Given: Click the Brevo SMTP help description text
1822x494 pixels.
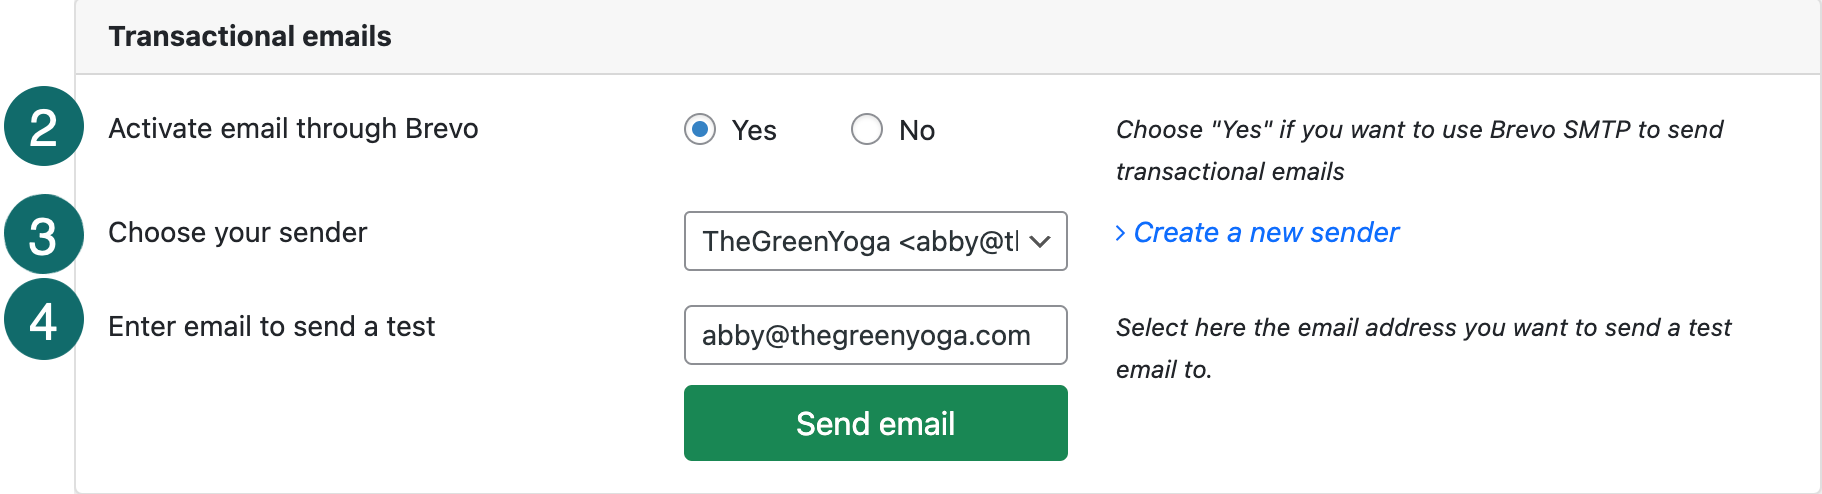Looking at the screenshot, I should tap(1419, 150).
